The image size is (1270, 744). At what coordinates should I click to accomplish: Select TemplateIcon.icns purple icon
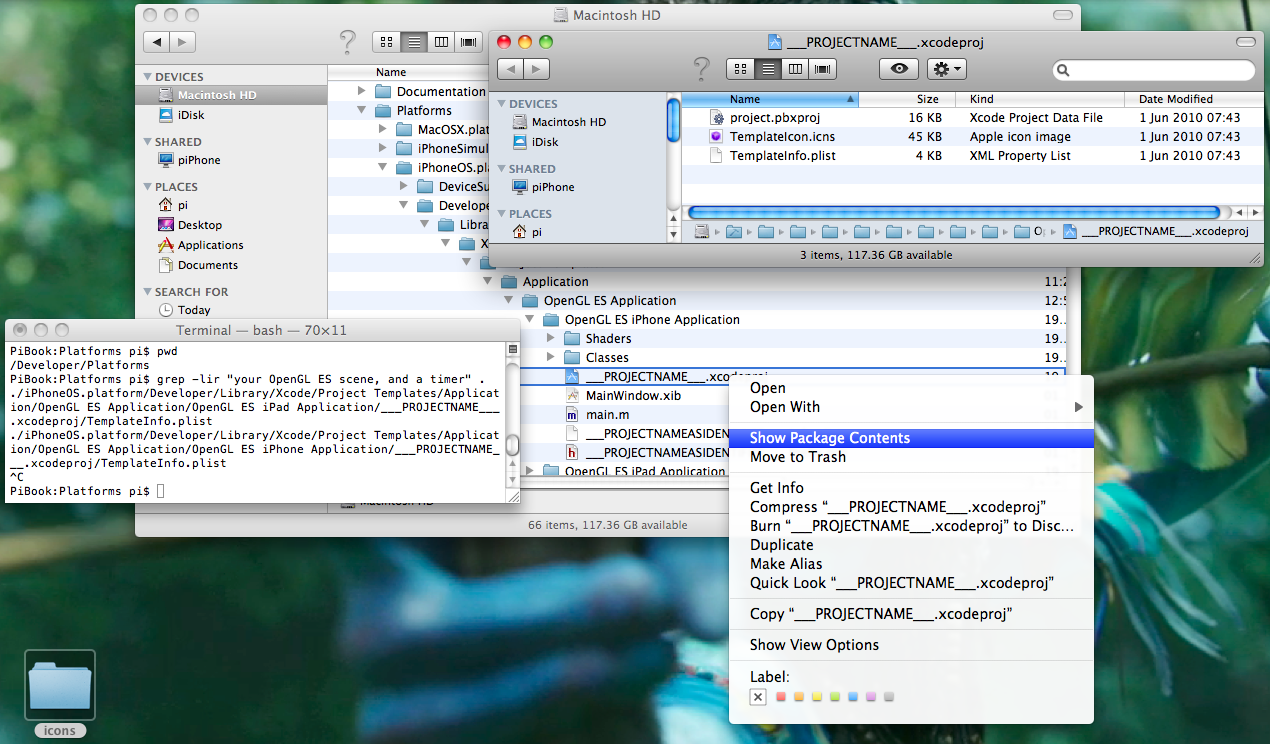pyautogui.click(x=716, y=137)
